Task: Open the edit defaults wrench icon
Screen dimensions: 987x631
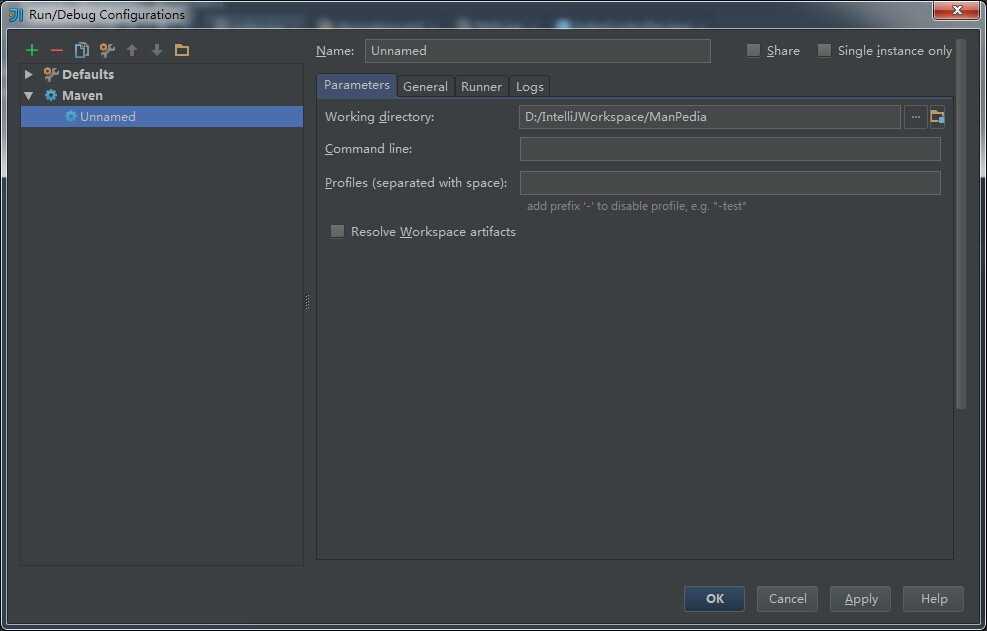Action: (107, 50)
